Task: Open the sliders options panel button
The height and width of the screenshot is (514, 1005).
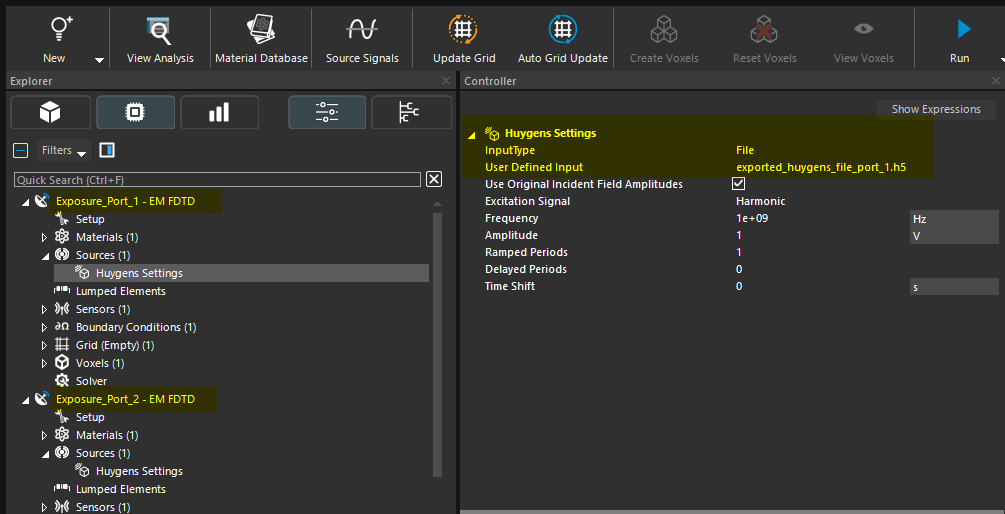Action: click(x=327, y=113)
